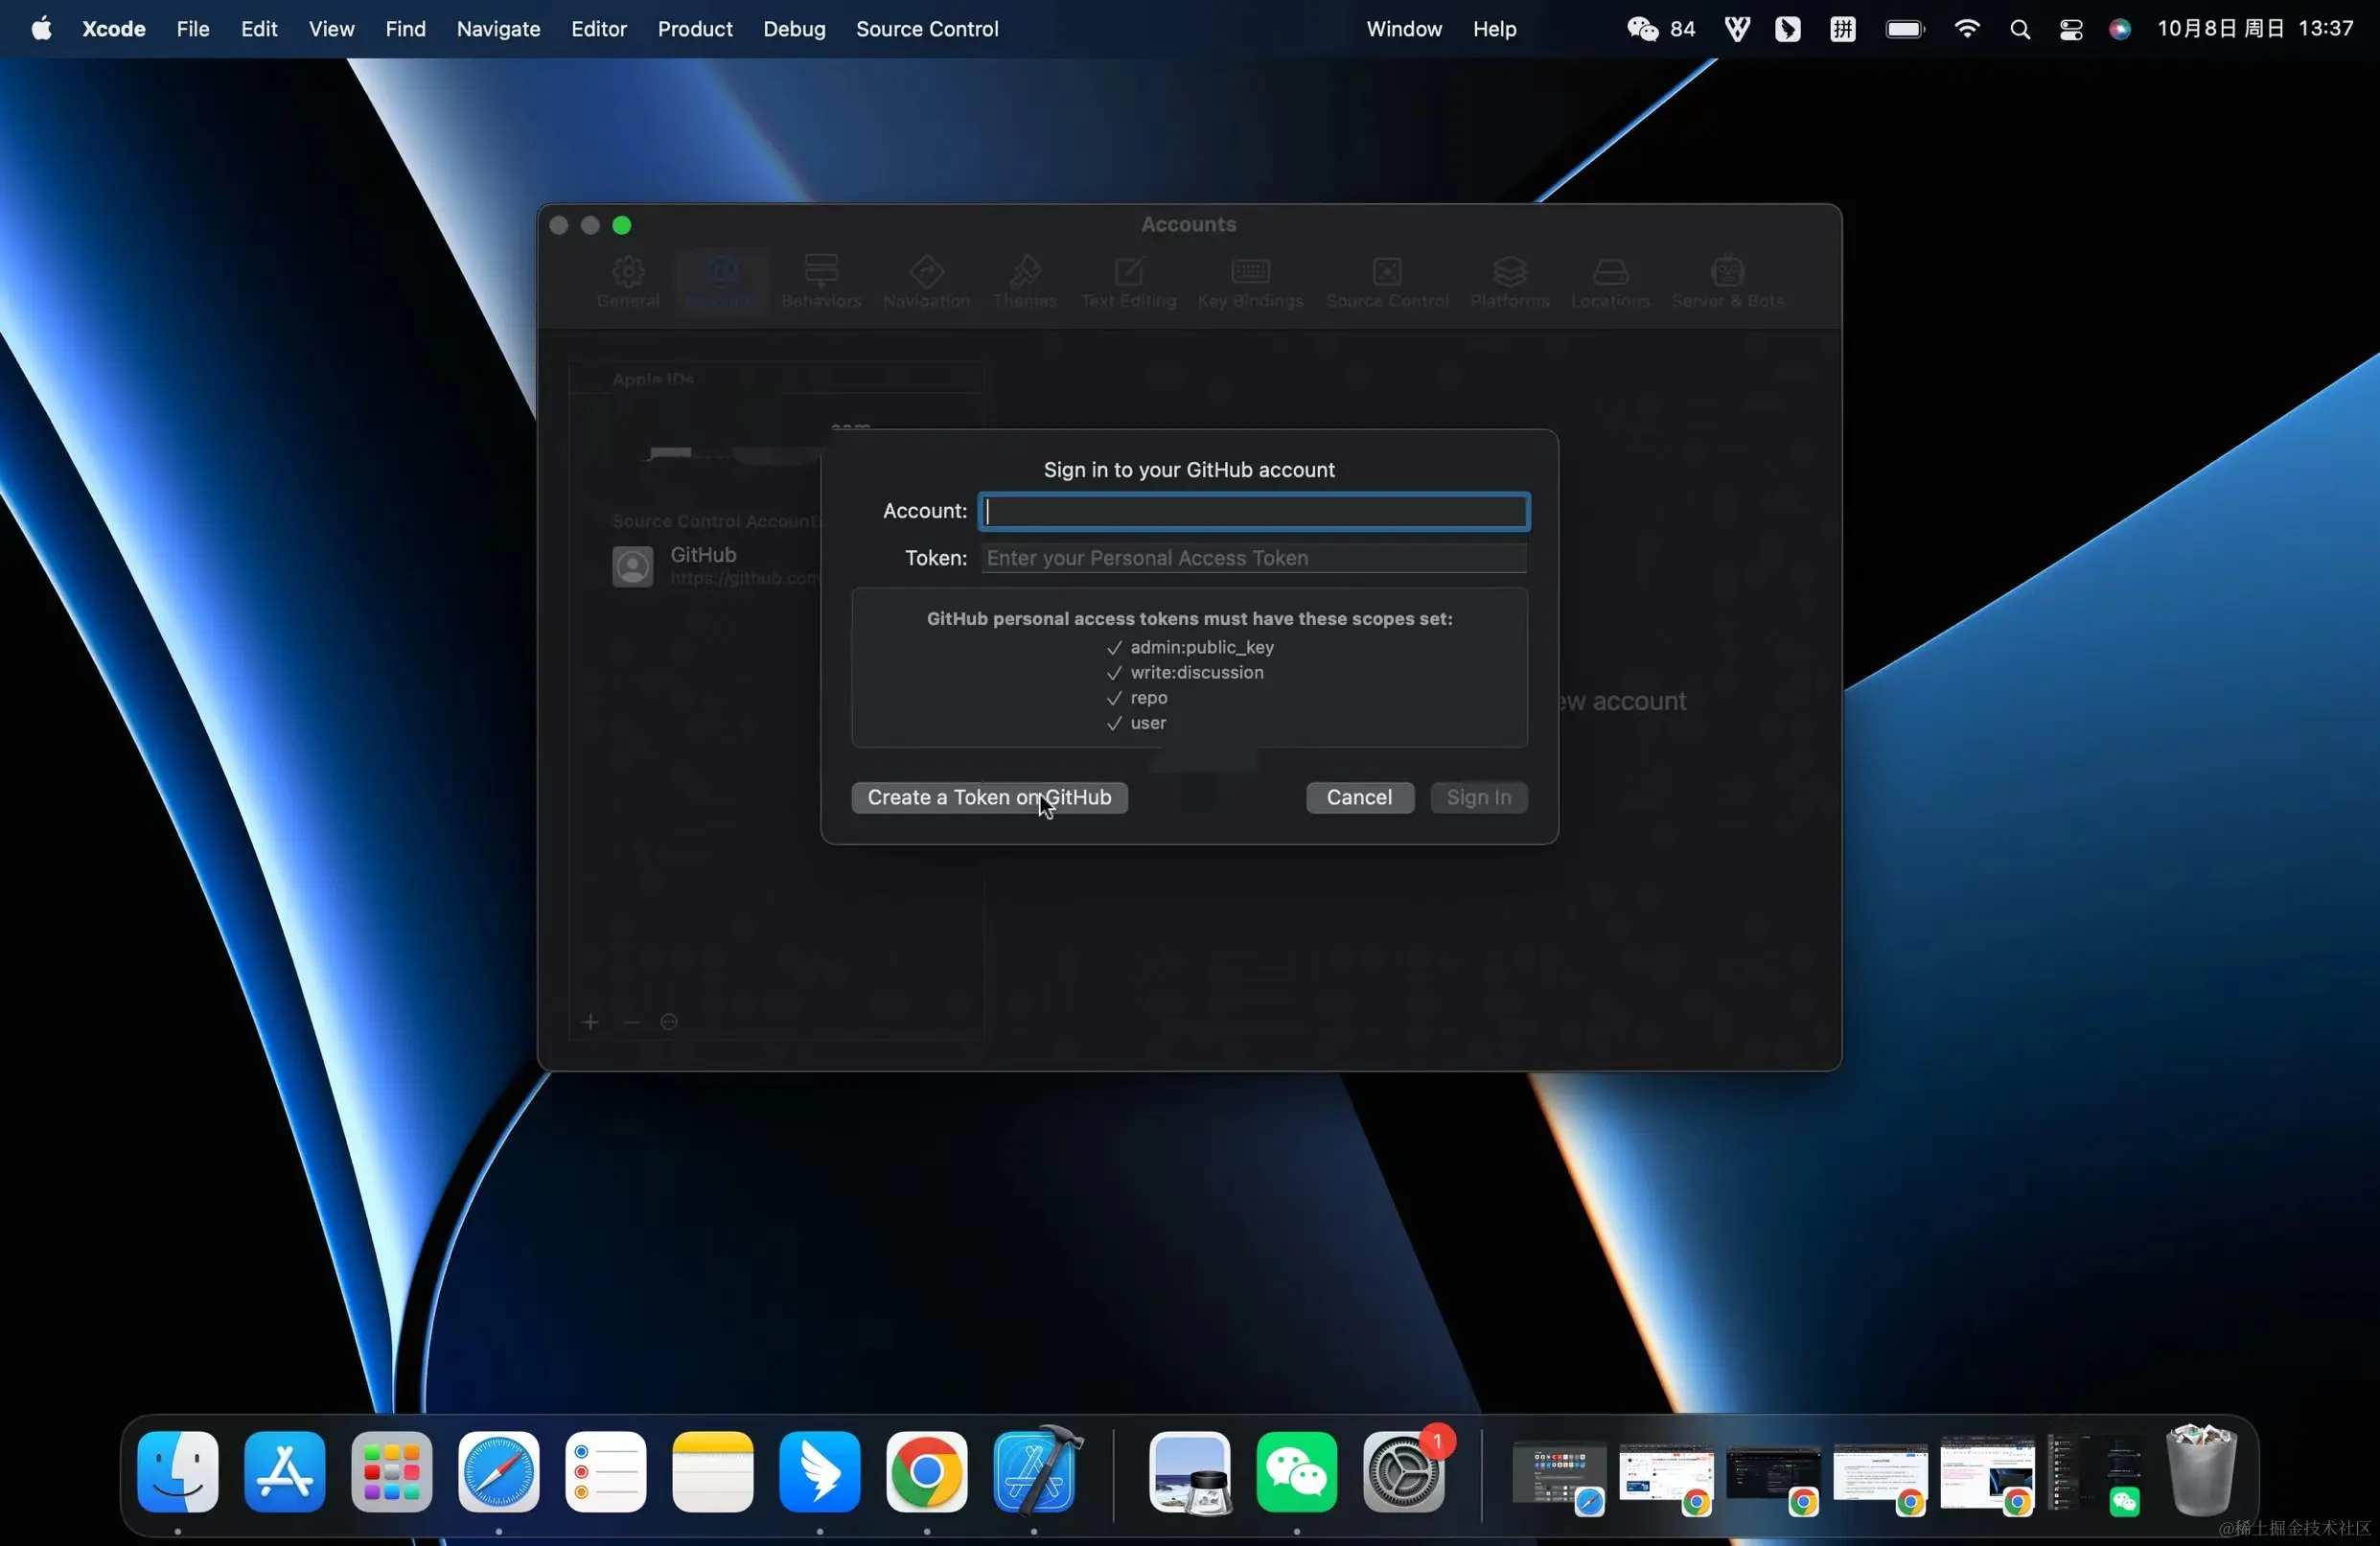
Task: Click the Personal Access Token field
Action: [x=1253, y=558]
